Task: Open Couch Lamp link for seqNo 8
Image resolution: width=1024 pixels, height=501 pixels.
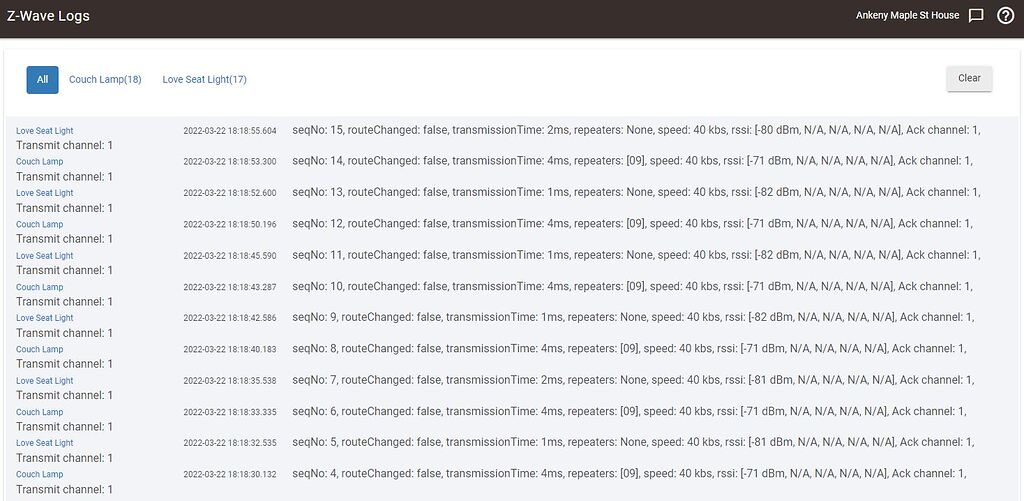Action: (39, 349)
